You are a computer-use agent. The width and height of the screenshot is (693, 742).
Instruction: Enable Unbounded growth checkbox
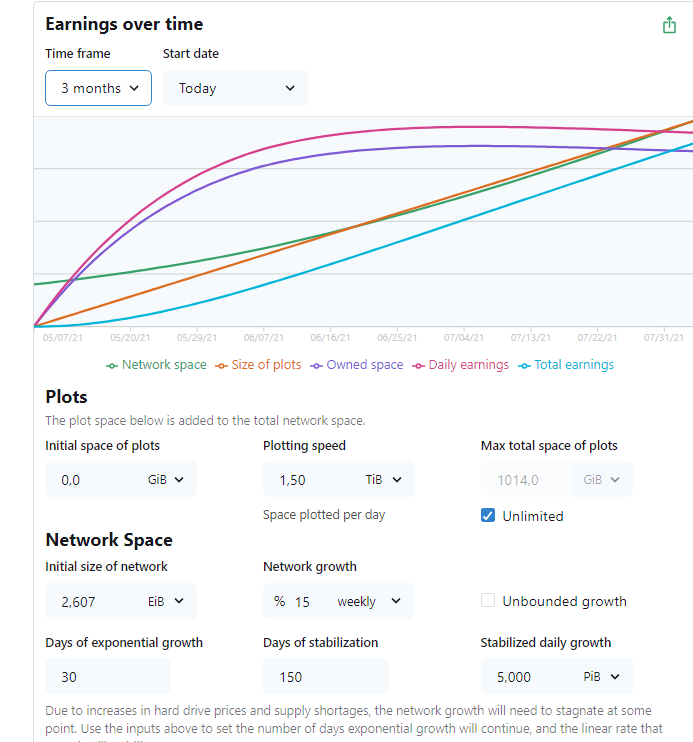(488, 601)
